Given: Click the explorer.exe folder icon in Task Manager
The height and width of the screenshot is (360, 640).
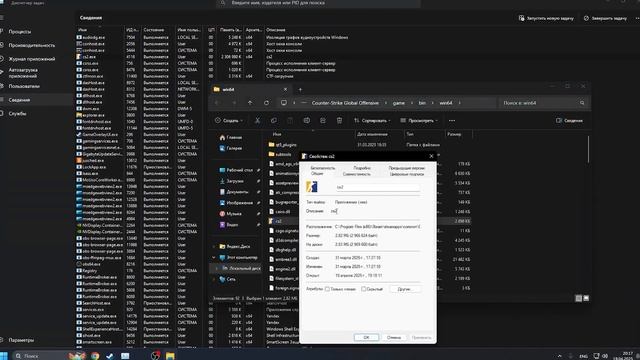Looking at the screenshot, I should click(x=79, y=115).
